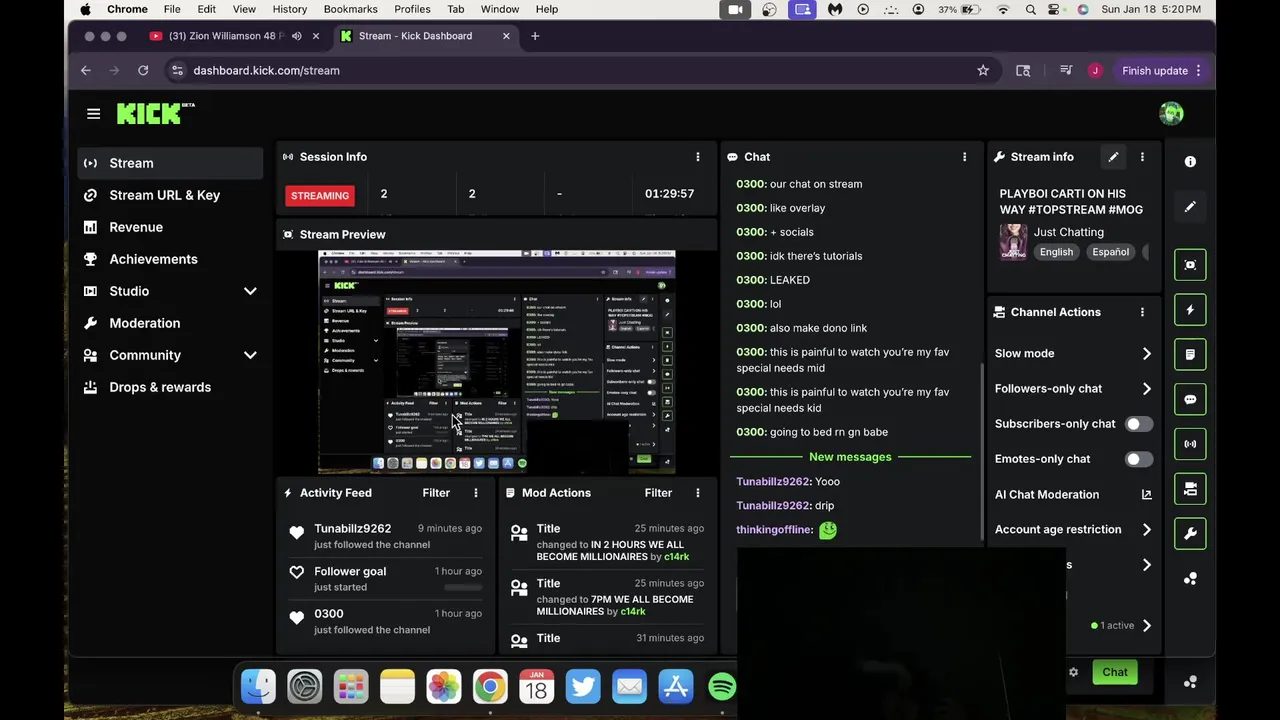Click the Español language tag

[1110, 252]
